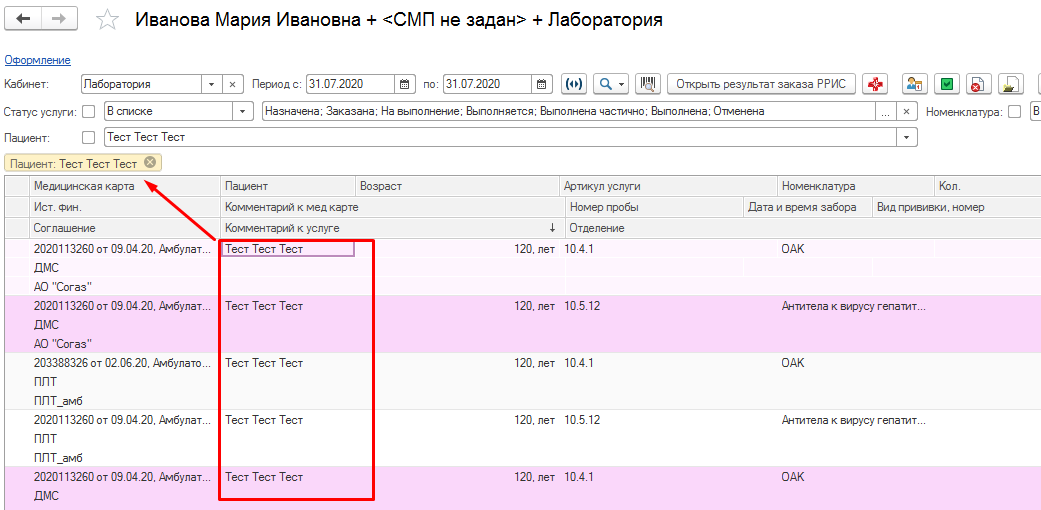Click 'Открыть результат заказа РРИС' button

761,84
